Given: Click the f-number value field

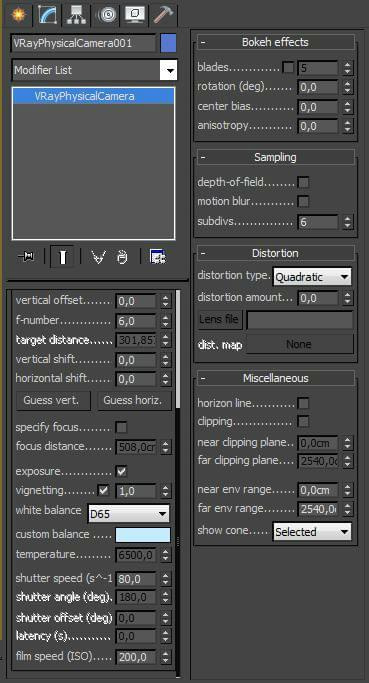Looking at the screenshot, I should pyautogui.click(x=135, y=321).
